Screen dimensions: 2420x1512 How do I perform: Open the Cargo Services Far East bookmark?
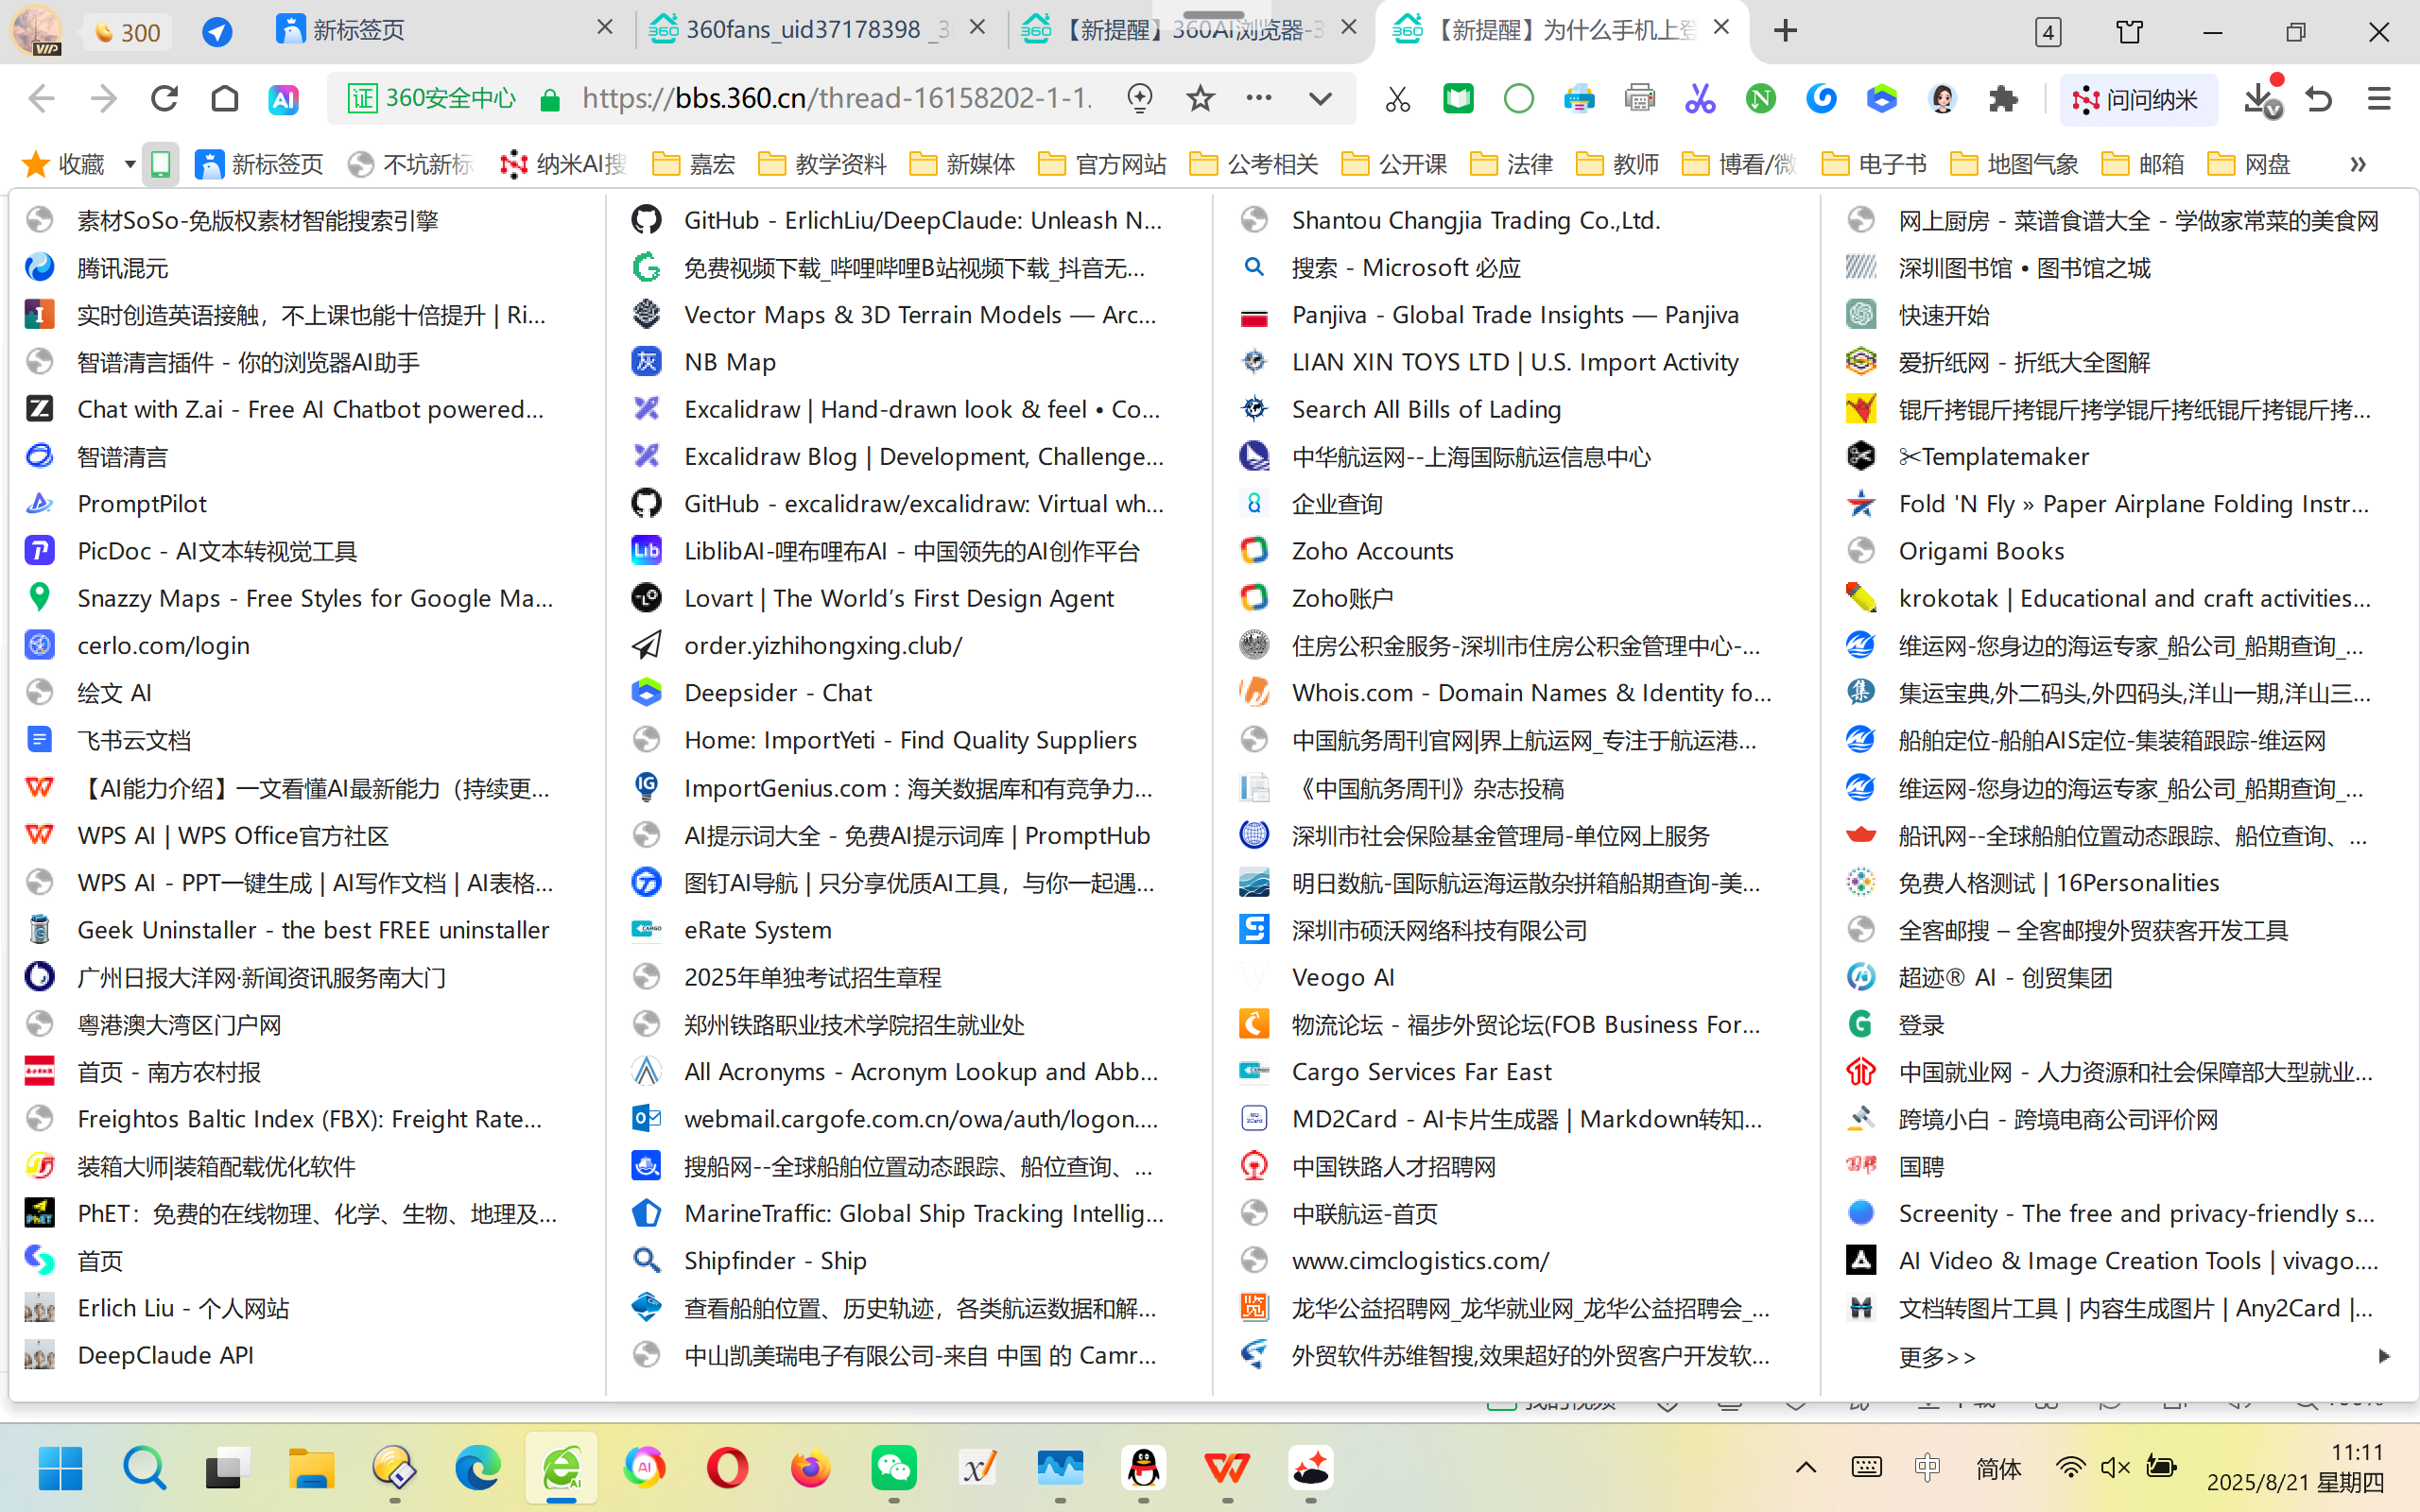(1516, 1072)
